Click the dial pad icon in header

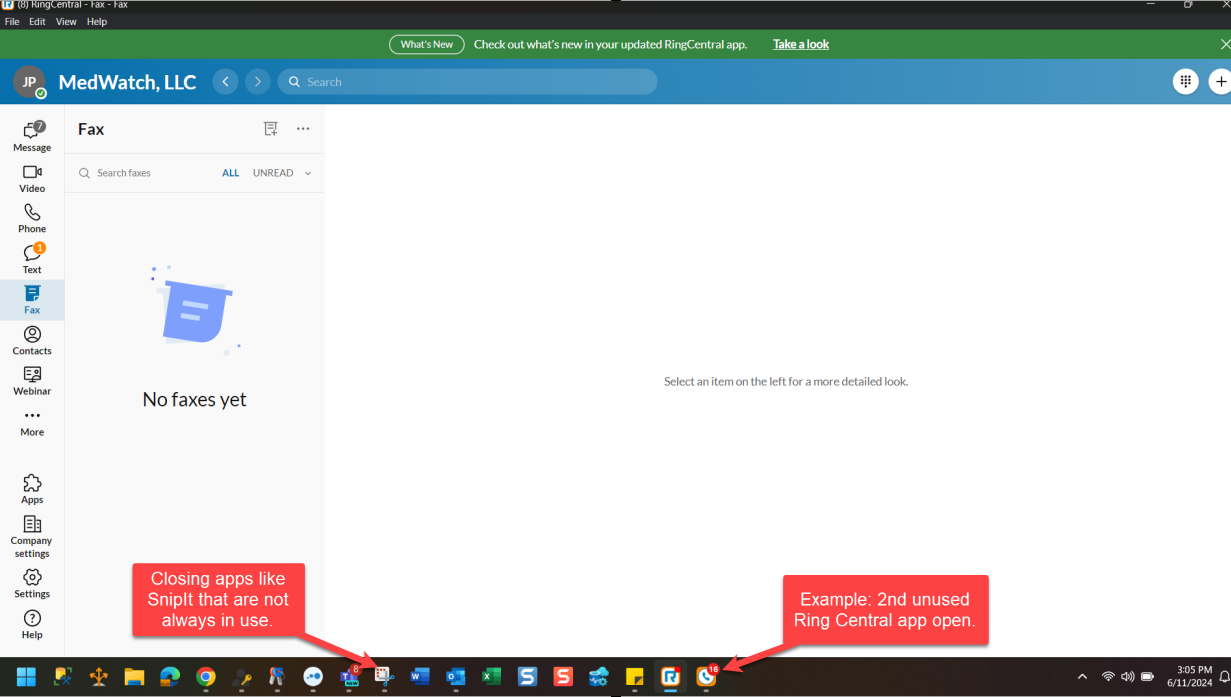(x=1185, y=82)
